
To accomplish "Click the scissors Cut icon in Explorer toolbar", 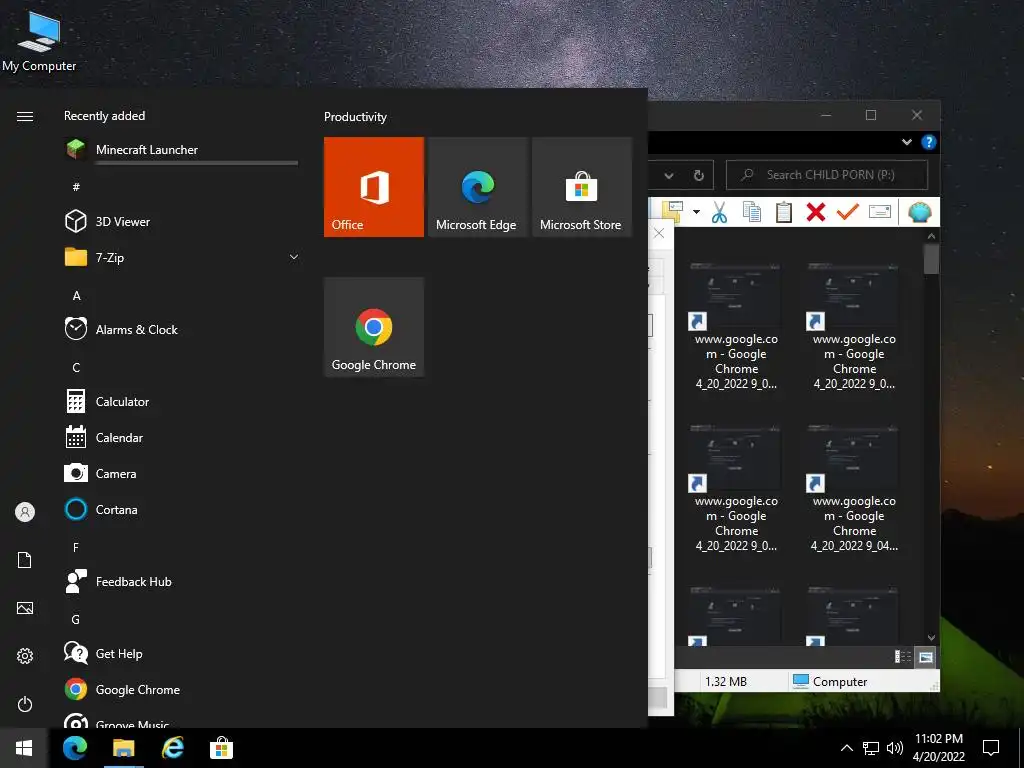I will [719, 212].
